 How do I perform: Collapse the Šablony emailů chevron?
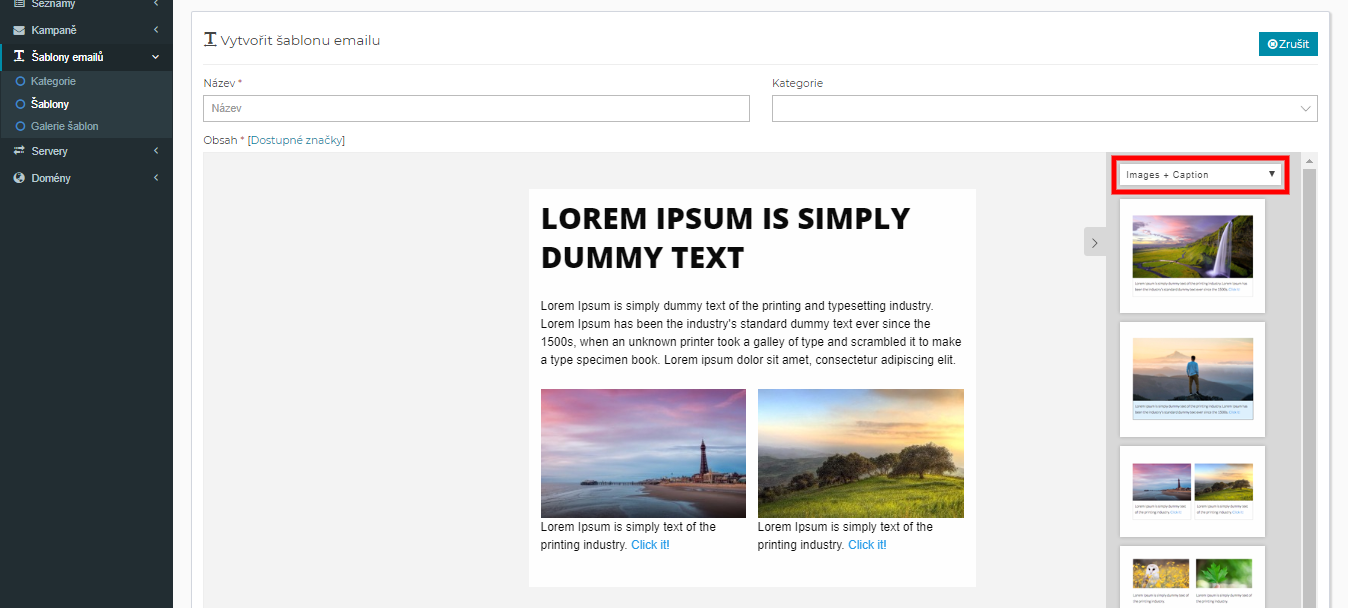pos(156,57)
